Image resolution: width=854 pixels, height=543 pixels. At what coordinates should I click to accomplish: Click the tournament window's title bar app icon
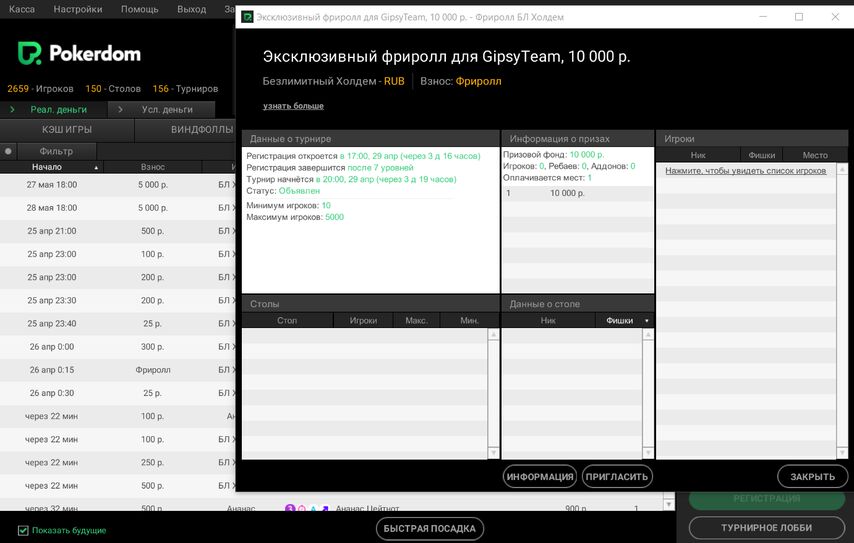[247, 17]
